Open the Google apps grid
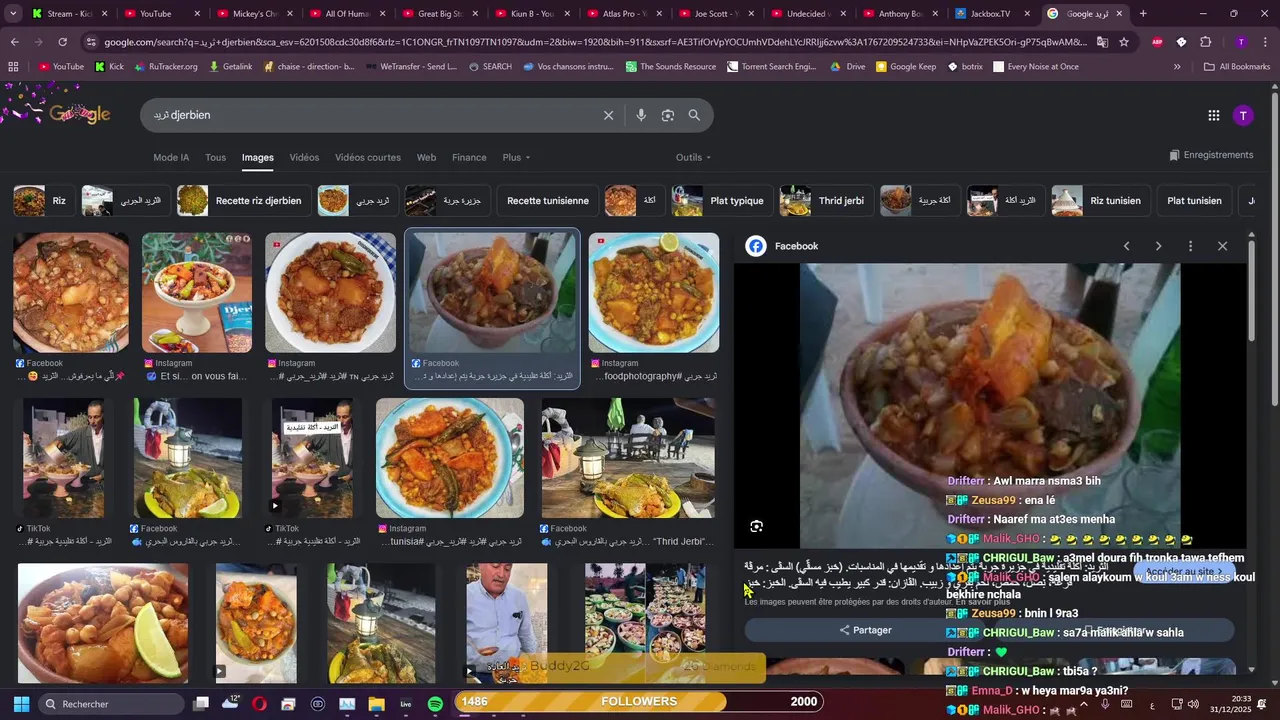Viewport: 1280px width, 720px height. coord(1214,115)
